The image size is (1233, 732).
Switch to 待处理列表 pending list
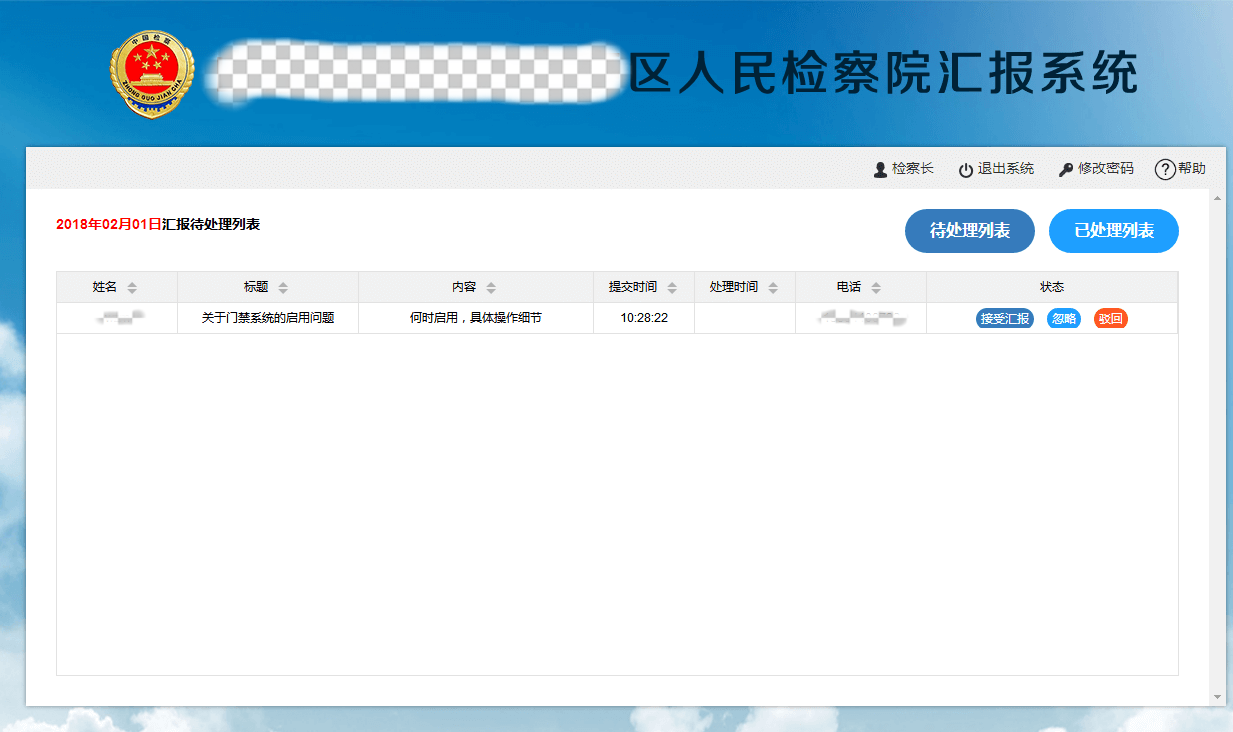click(970, 231)
